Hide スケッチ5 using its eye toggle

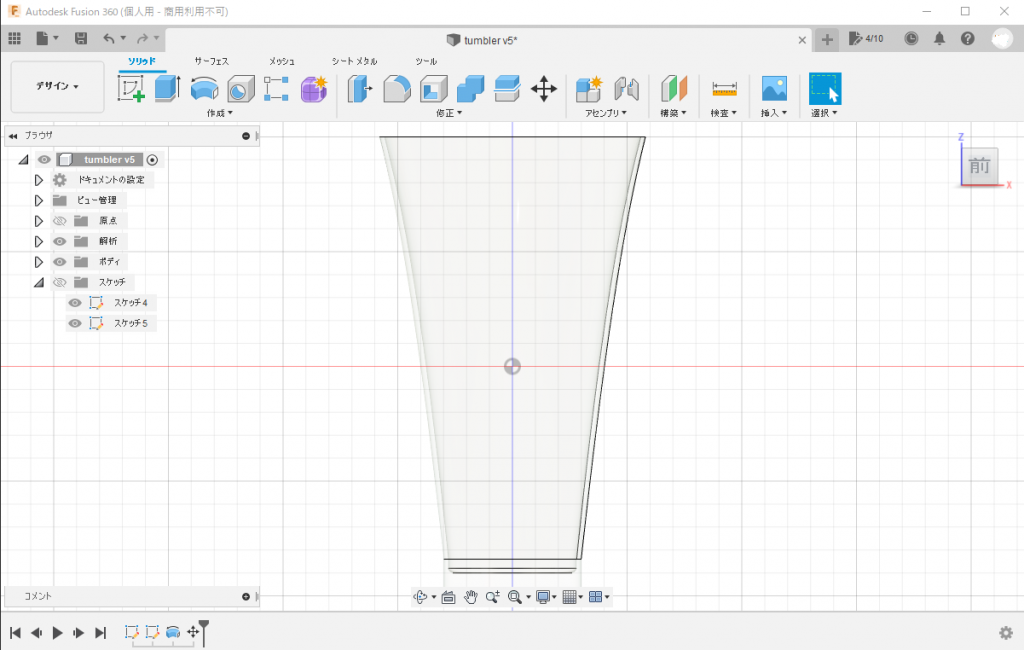pos(75,323)
